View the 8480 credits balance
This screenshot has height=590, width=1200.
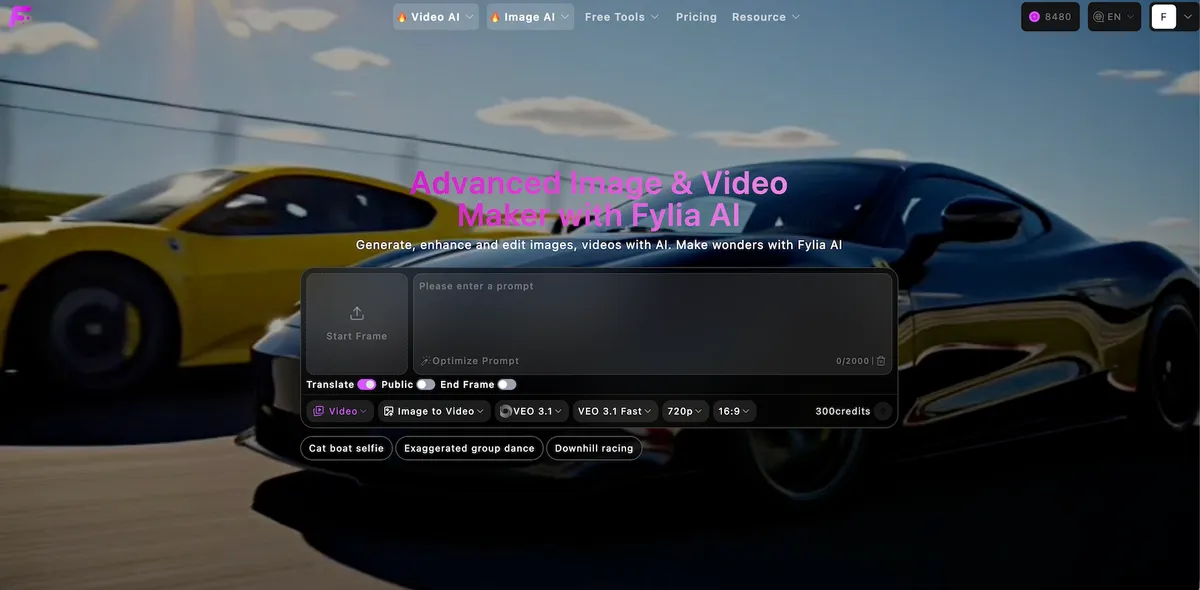click(x=1051, y=17)
